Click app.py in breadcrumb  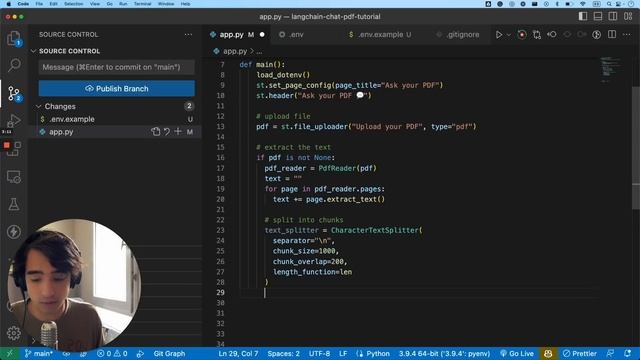[235, 51]
